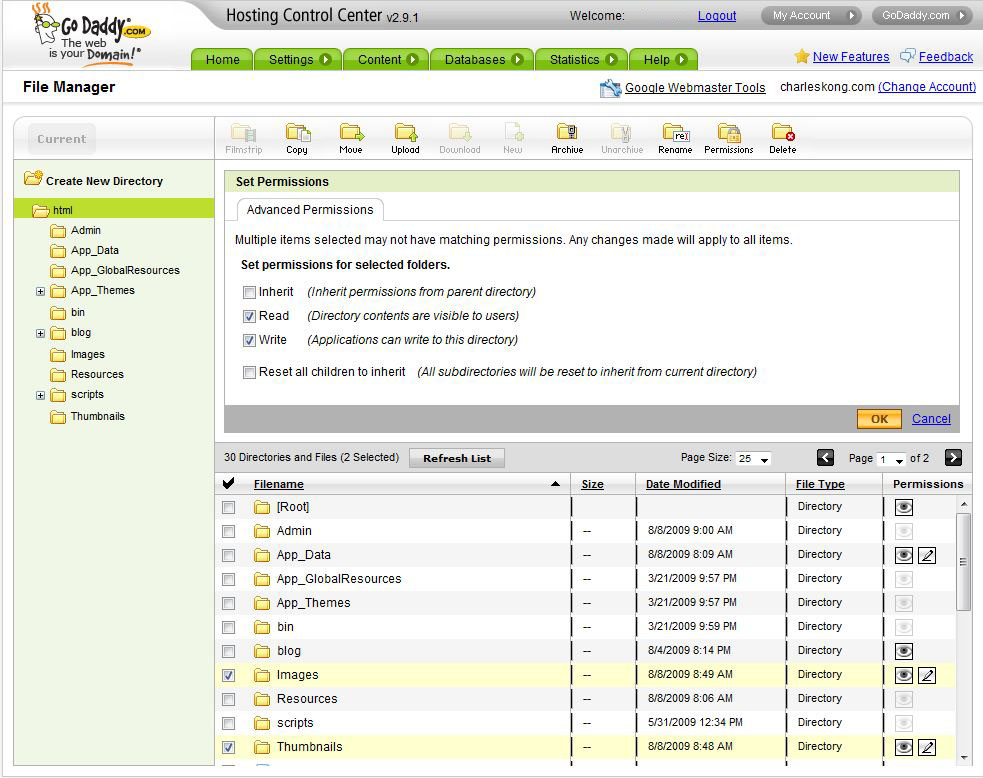Expand the App_Themes tree node
The width and height of the screenshot is (983, 778).
tap(40, 292)
